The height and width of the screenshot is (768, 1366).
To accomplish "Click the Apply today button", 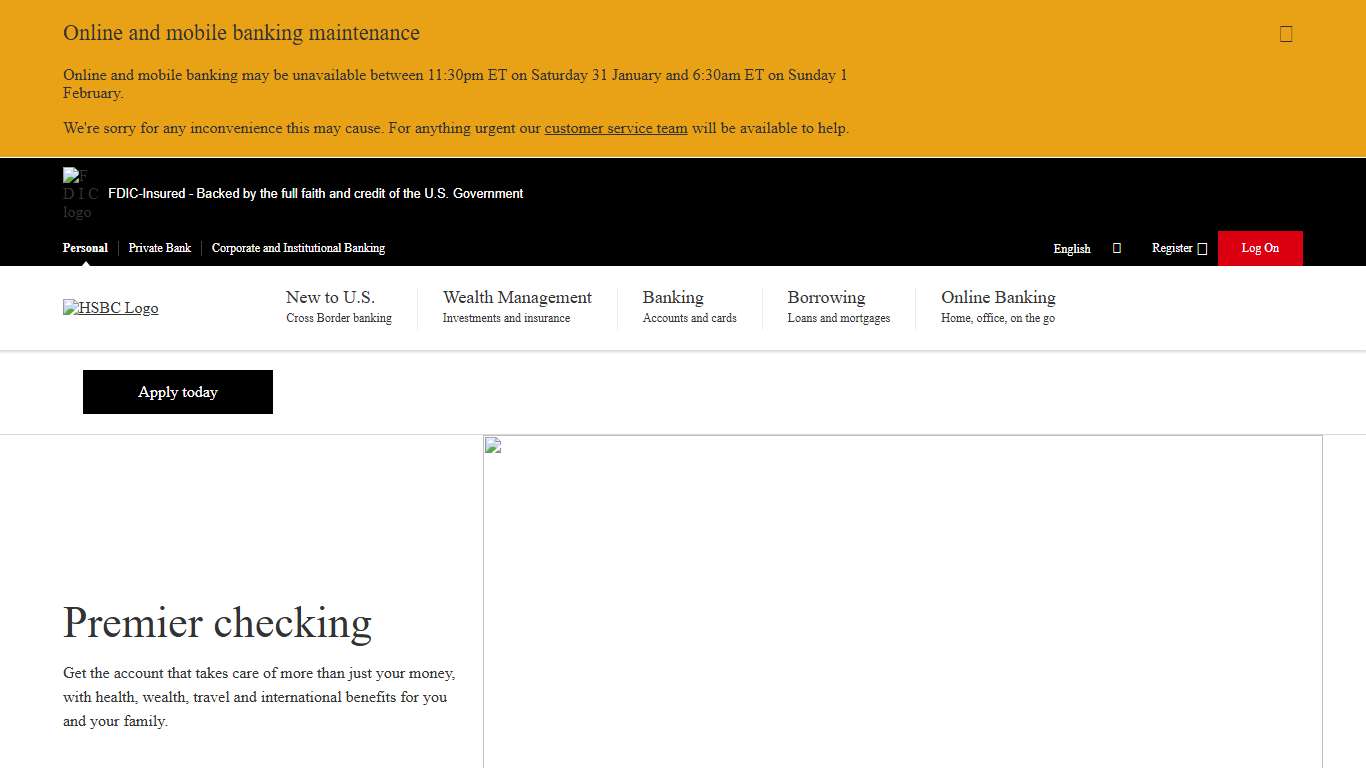I will coord(177,391).
